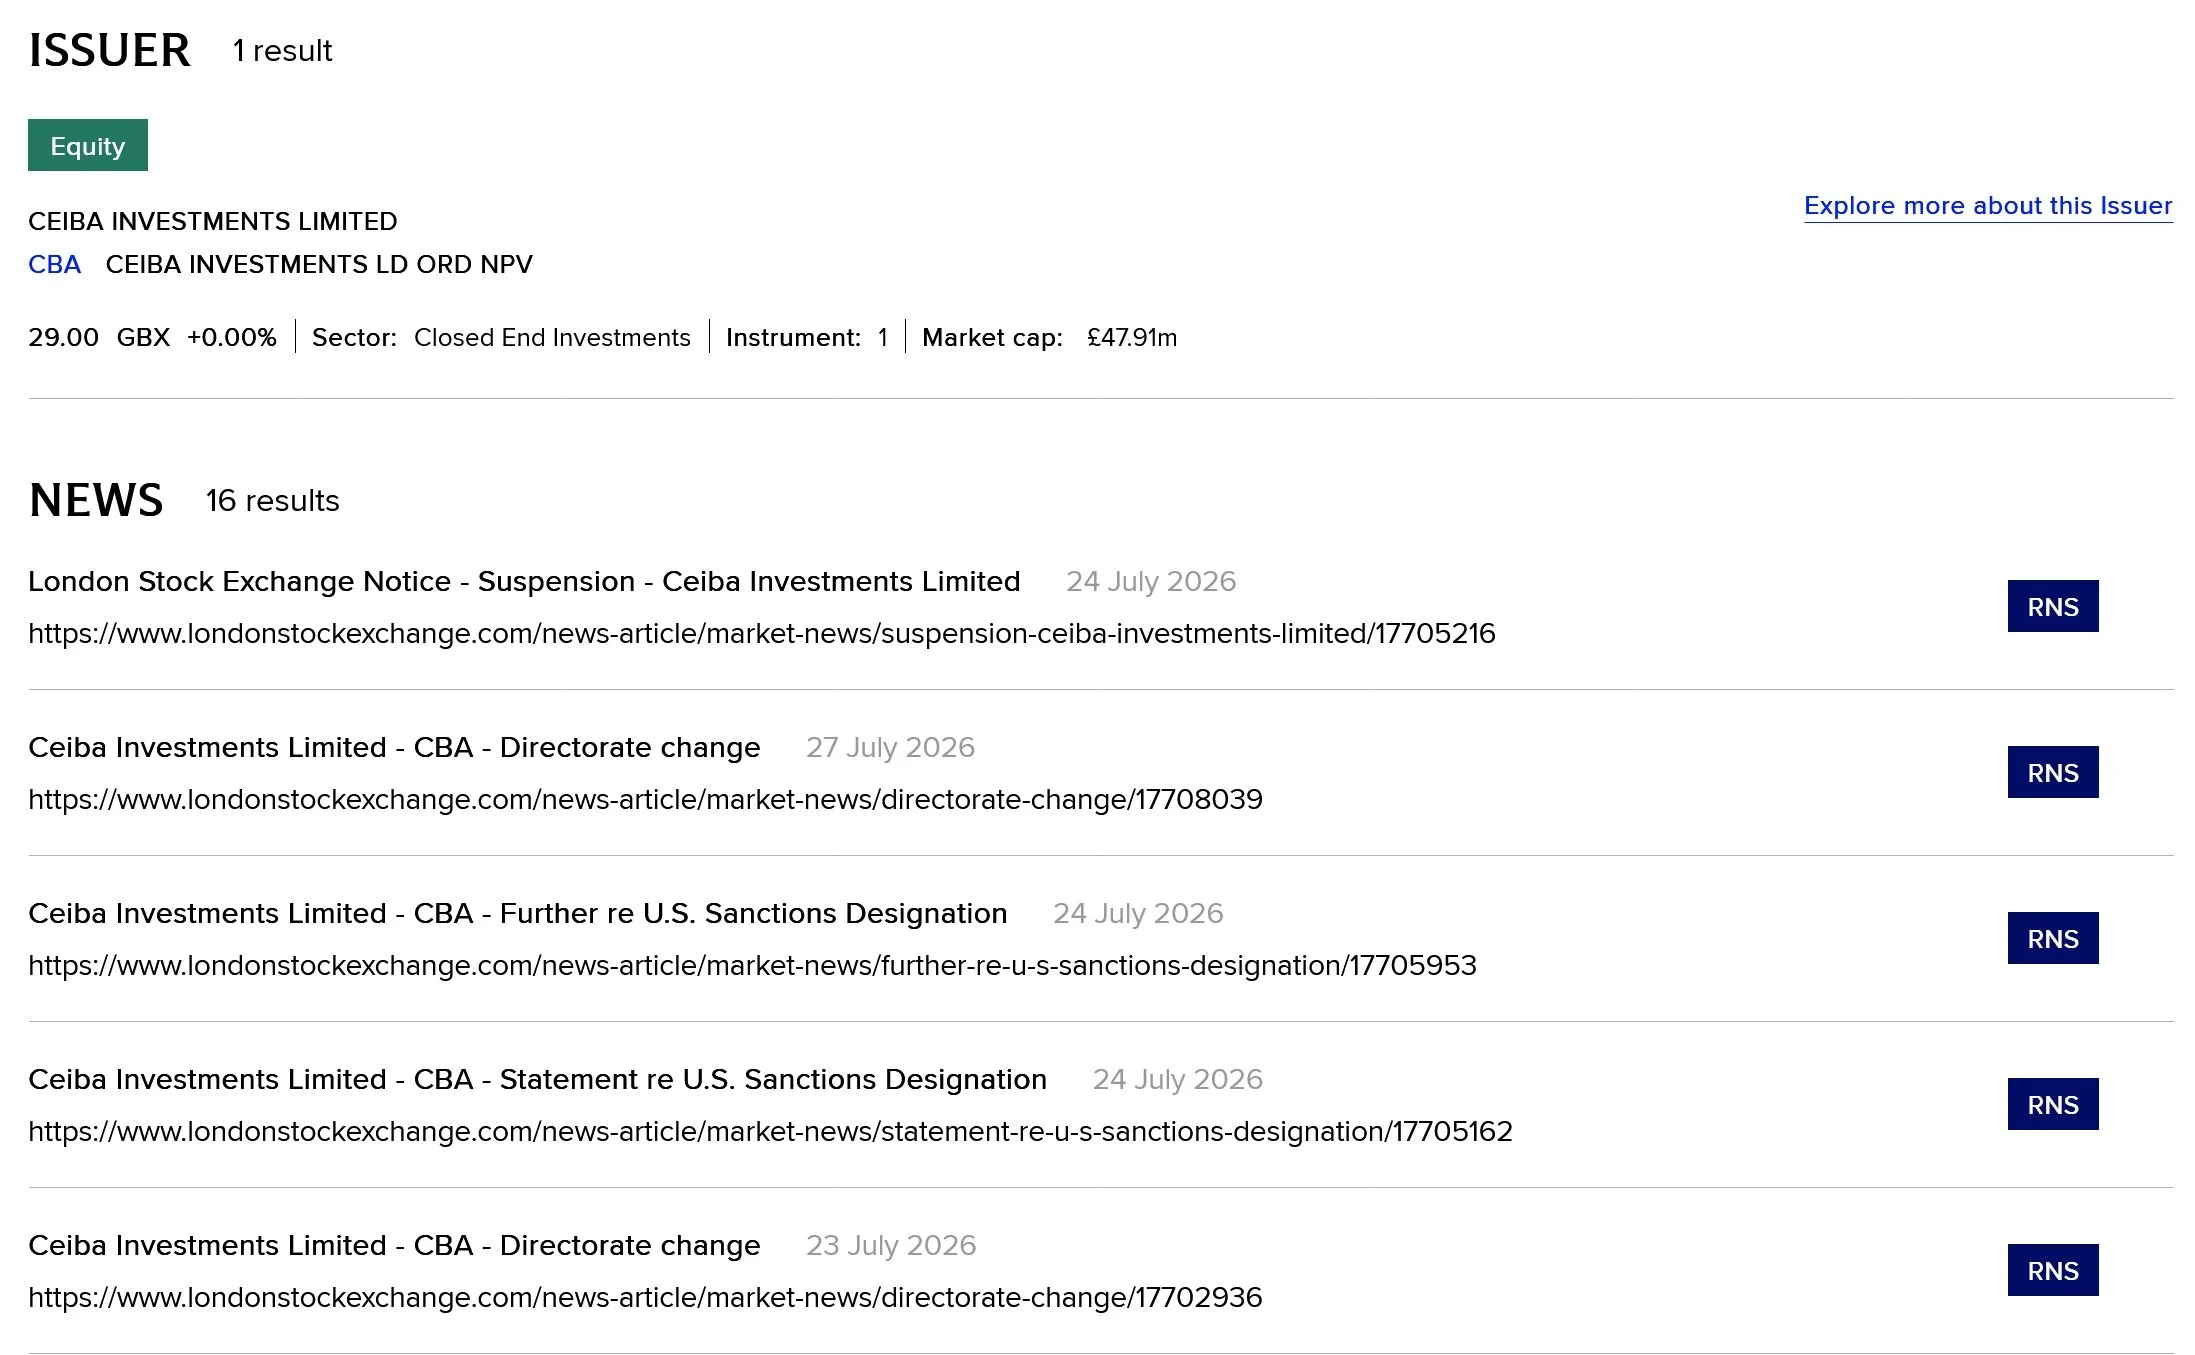Viewport: 2195px width, 1355px height.
Task: Click the 29.00 price value
Action: (63, 337)
